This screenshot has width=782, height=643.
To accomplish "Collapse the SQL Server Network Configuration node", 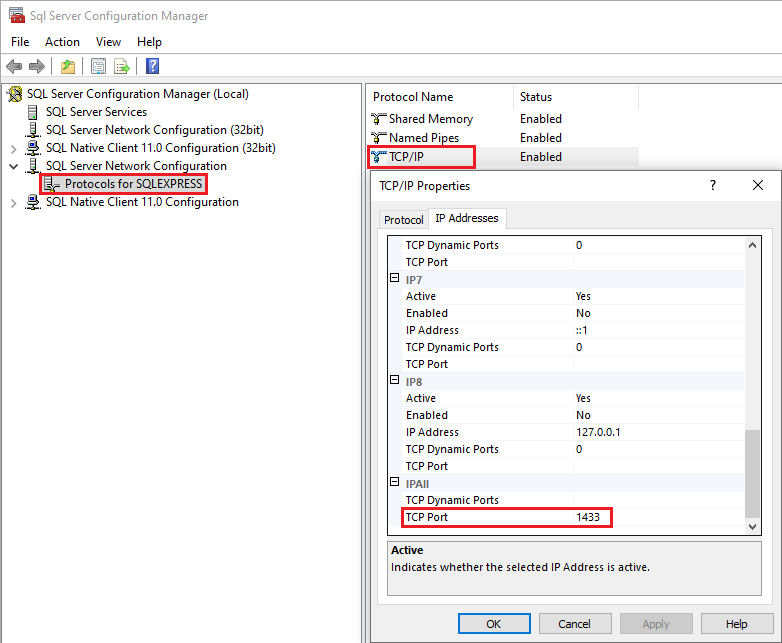I will [x=13, y=166].
